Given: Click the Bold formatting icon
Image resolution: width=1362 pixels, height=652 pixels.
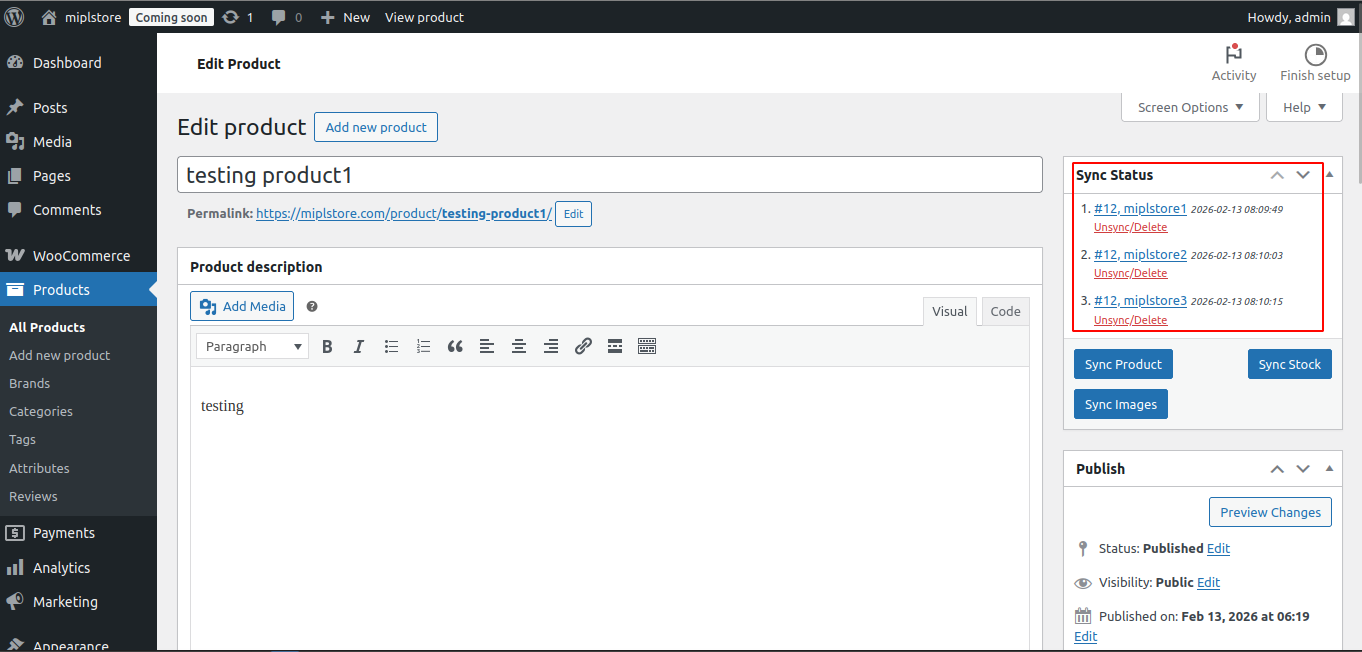Looking at the screenshot, I should 327,346.
